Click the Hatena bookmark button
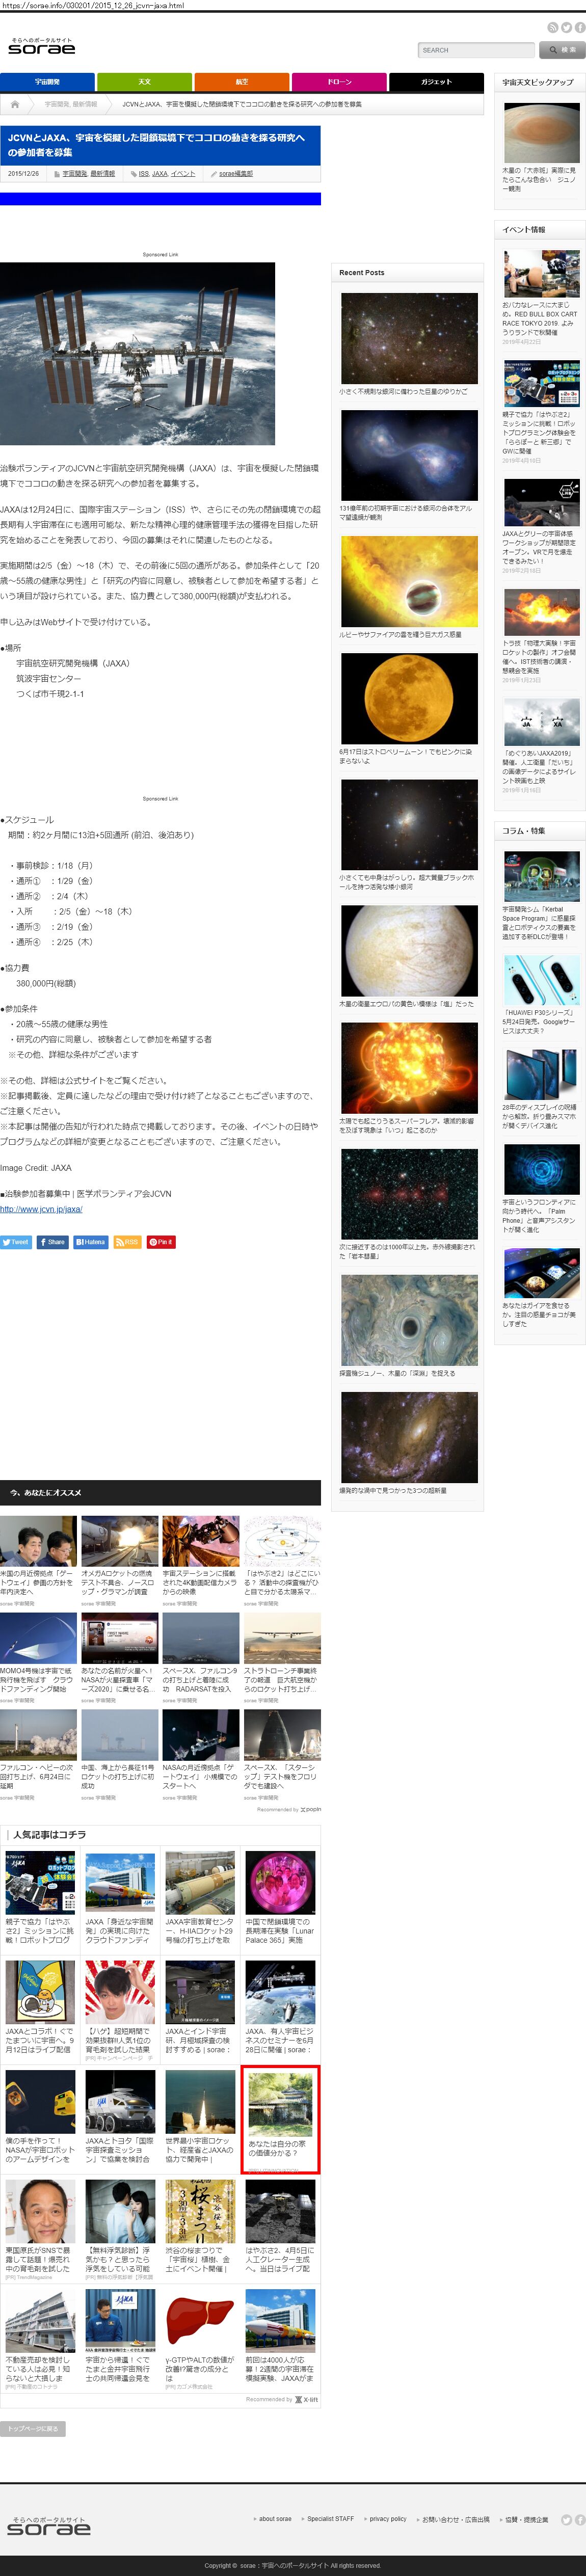 (91, 1242)
